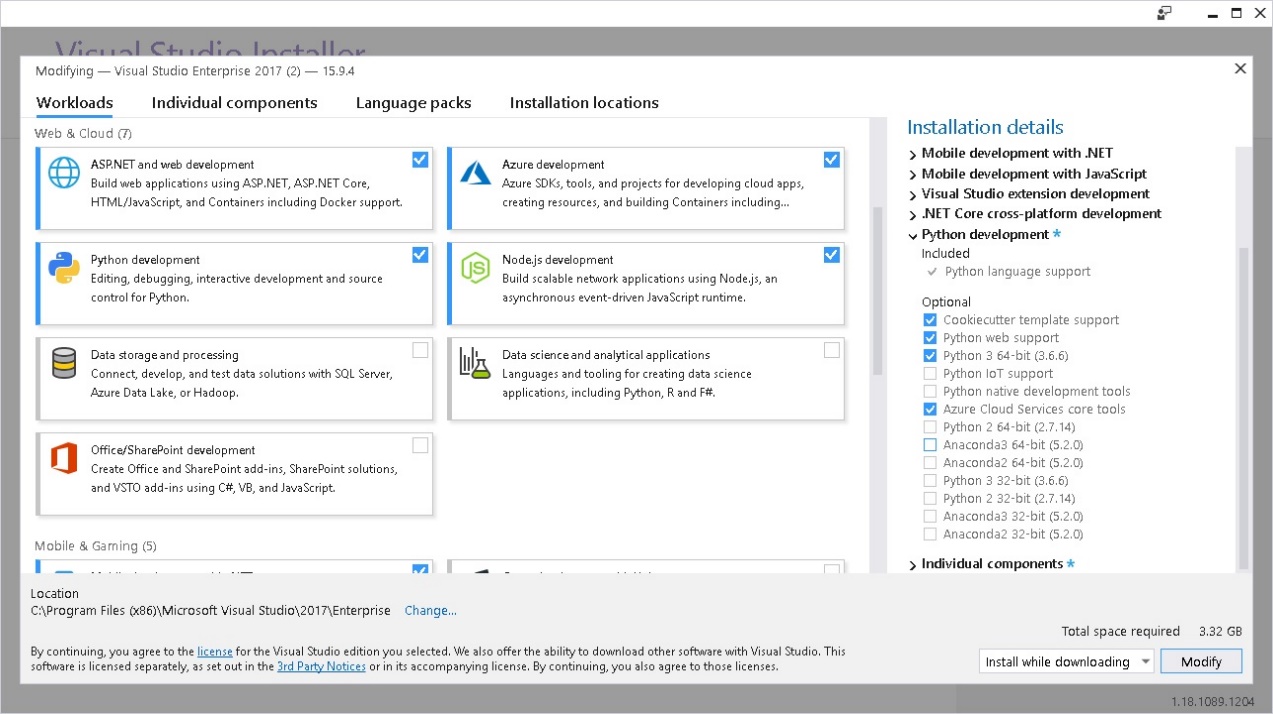Check Python 3 32-bit (3.6.6)
This screenshot has width=1273, height=714.
click(930, 481)
